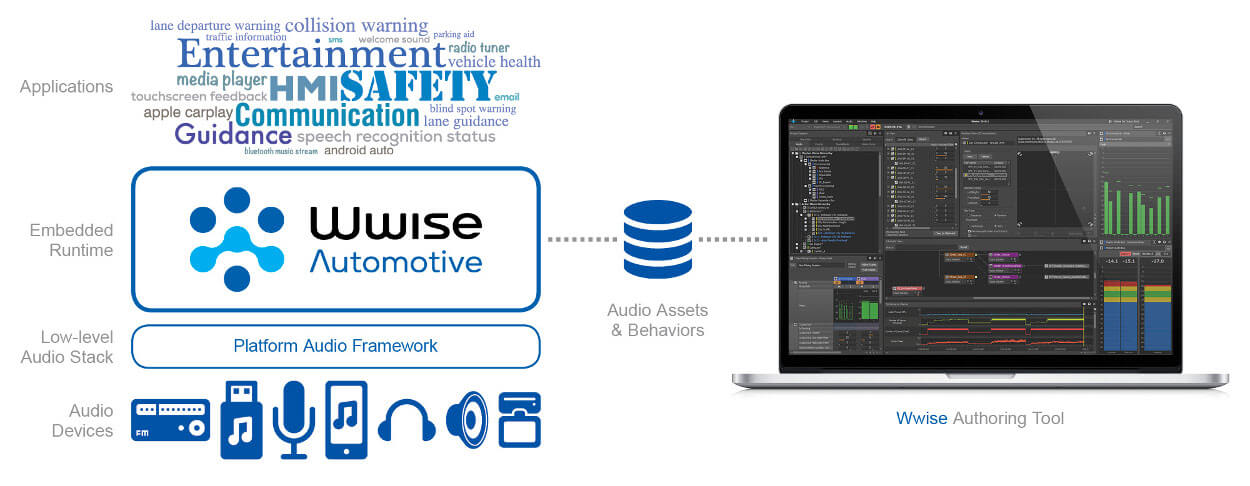Click the -14.1 meter value on laptop
The image size is (1250, 486).
point(1110,263)
